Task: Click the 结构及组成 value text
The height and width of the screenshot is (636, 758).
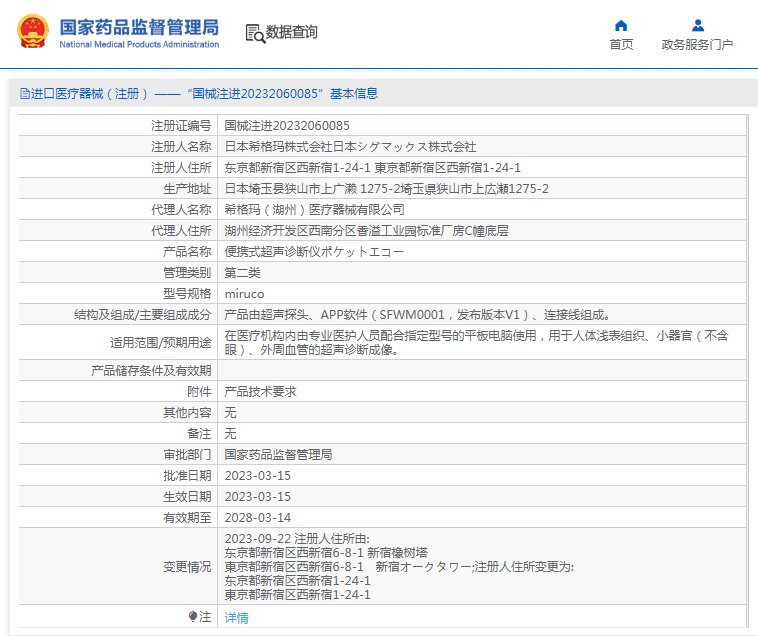Action: click(417, 315)
